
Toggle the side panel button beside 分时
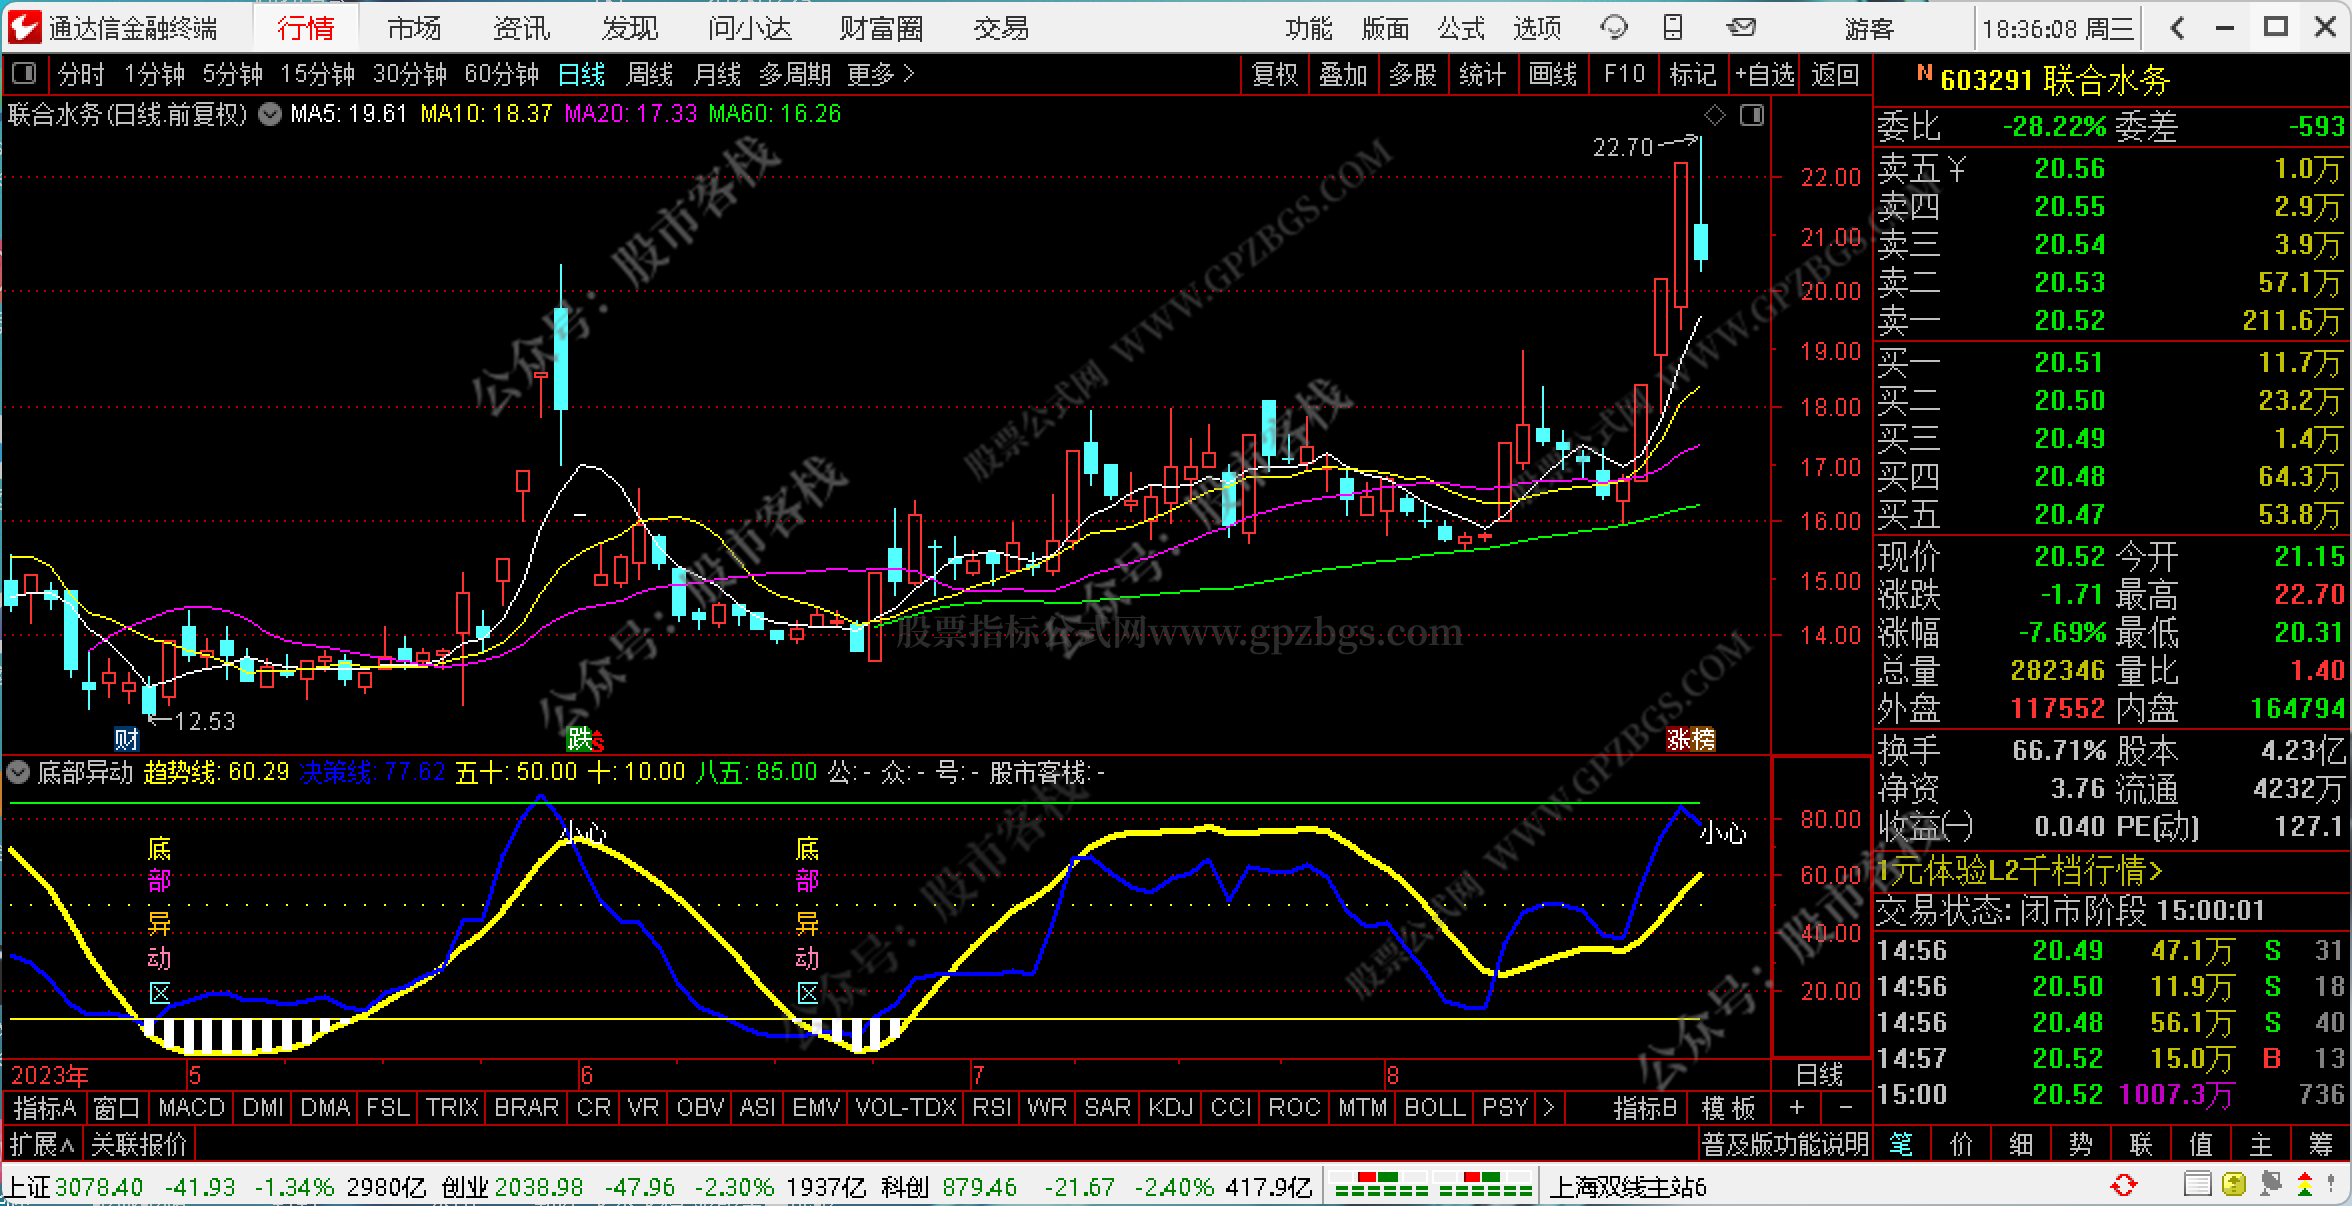23,74
